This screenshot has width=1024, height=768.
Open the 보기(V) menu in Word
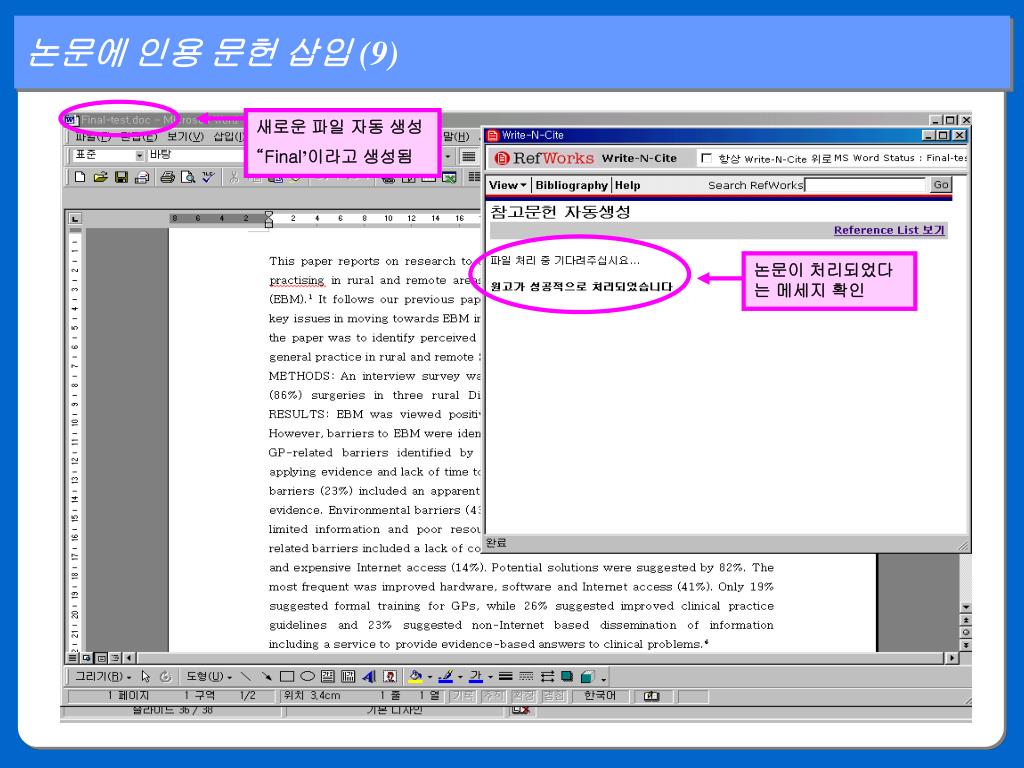[x=185, y=136]
